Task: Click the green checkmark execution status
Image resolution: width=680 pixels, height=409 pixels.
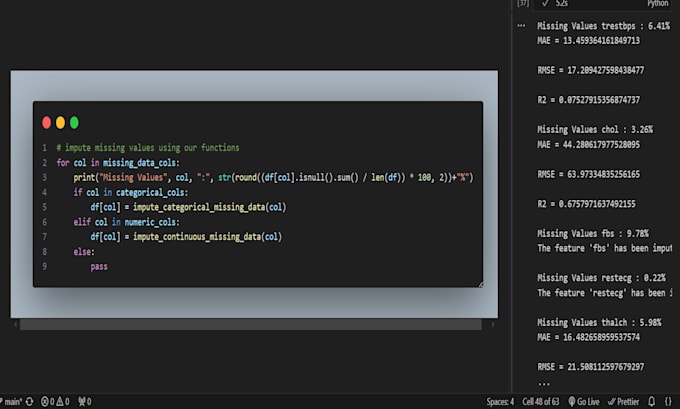Action: pyautogui.click(x=545, y=3)
